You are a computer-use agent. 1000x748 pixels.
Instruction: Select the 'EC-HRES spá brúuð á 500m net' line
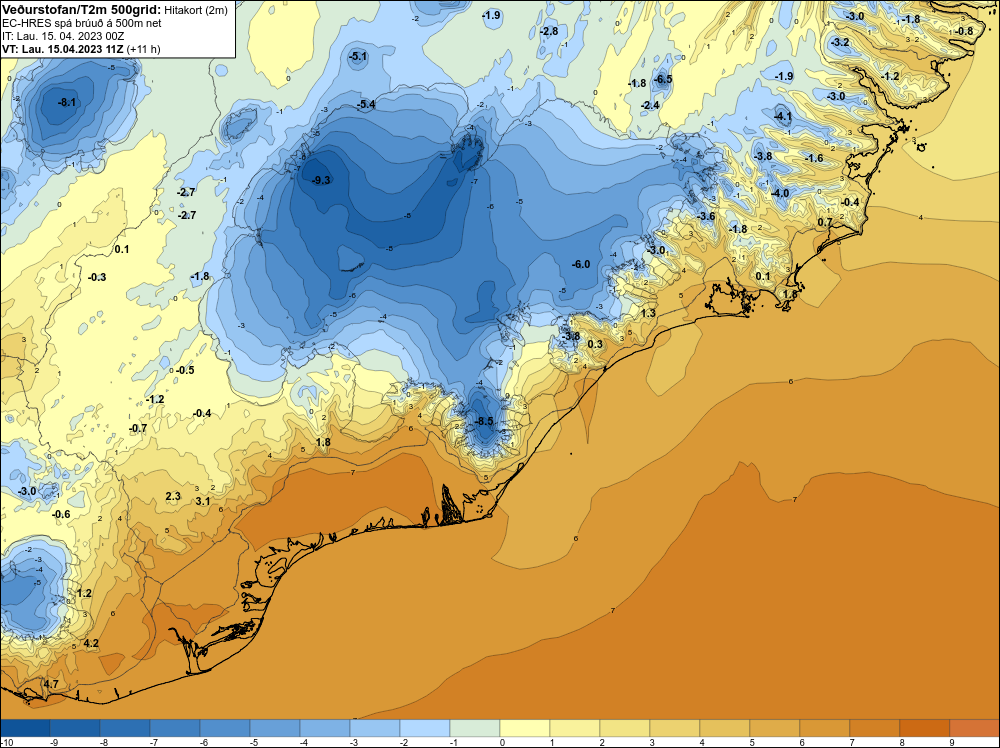click(82, 23)
